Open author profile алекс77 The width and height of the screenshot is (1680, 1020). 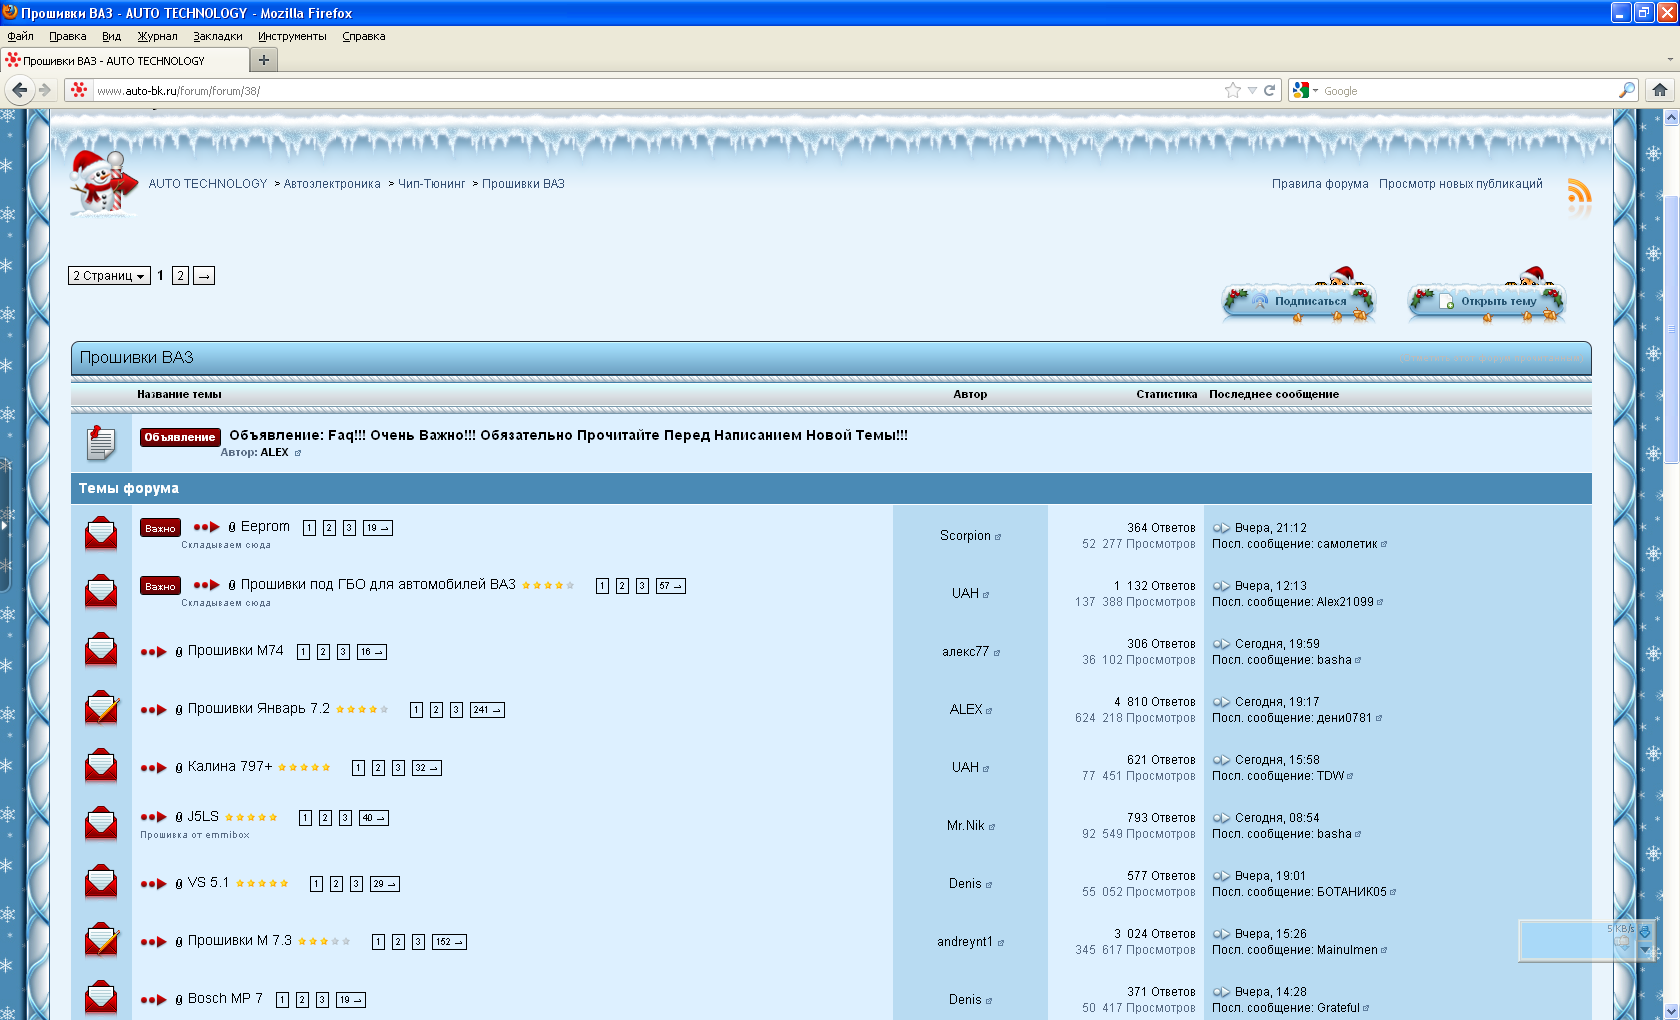click(965, 652)
